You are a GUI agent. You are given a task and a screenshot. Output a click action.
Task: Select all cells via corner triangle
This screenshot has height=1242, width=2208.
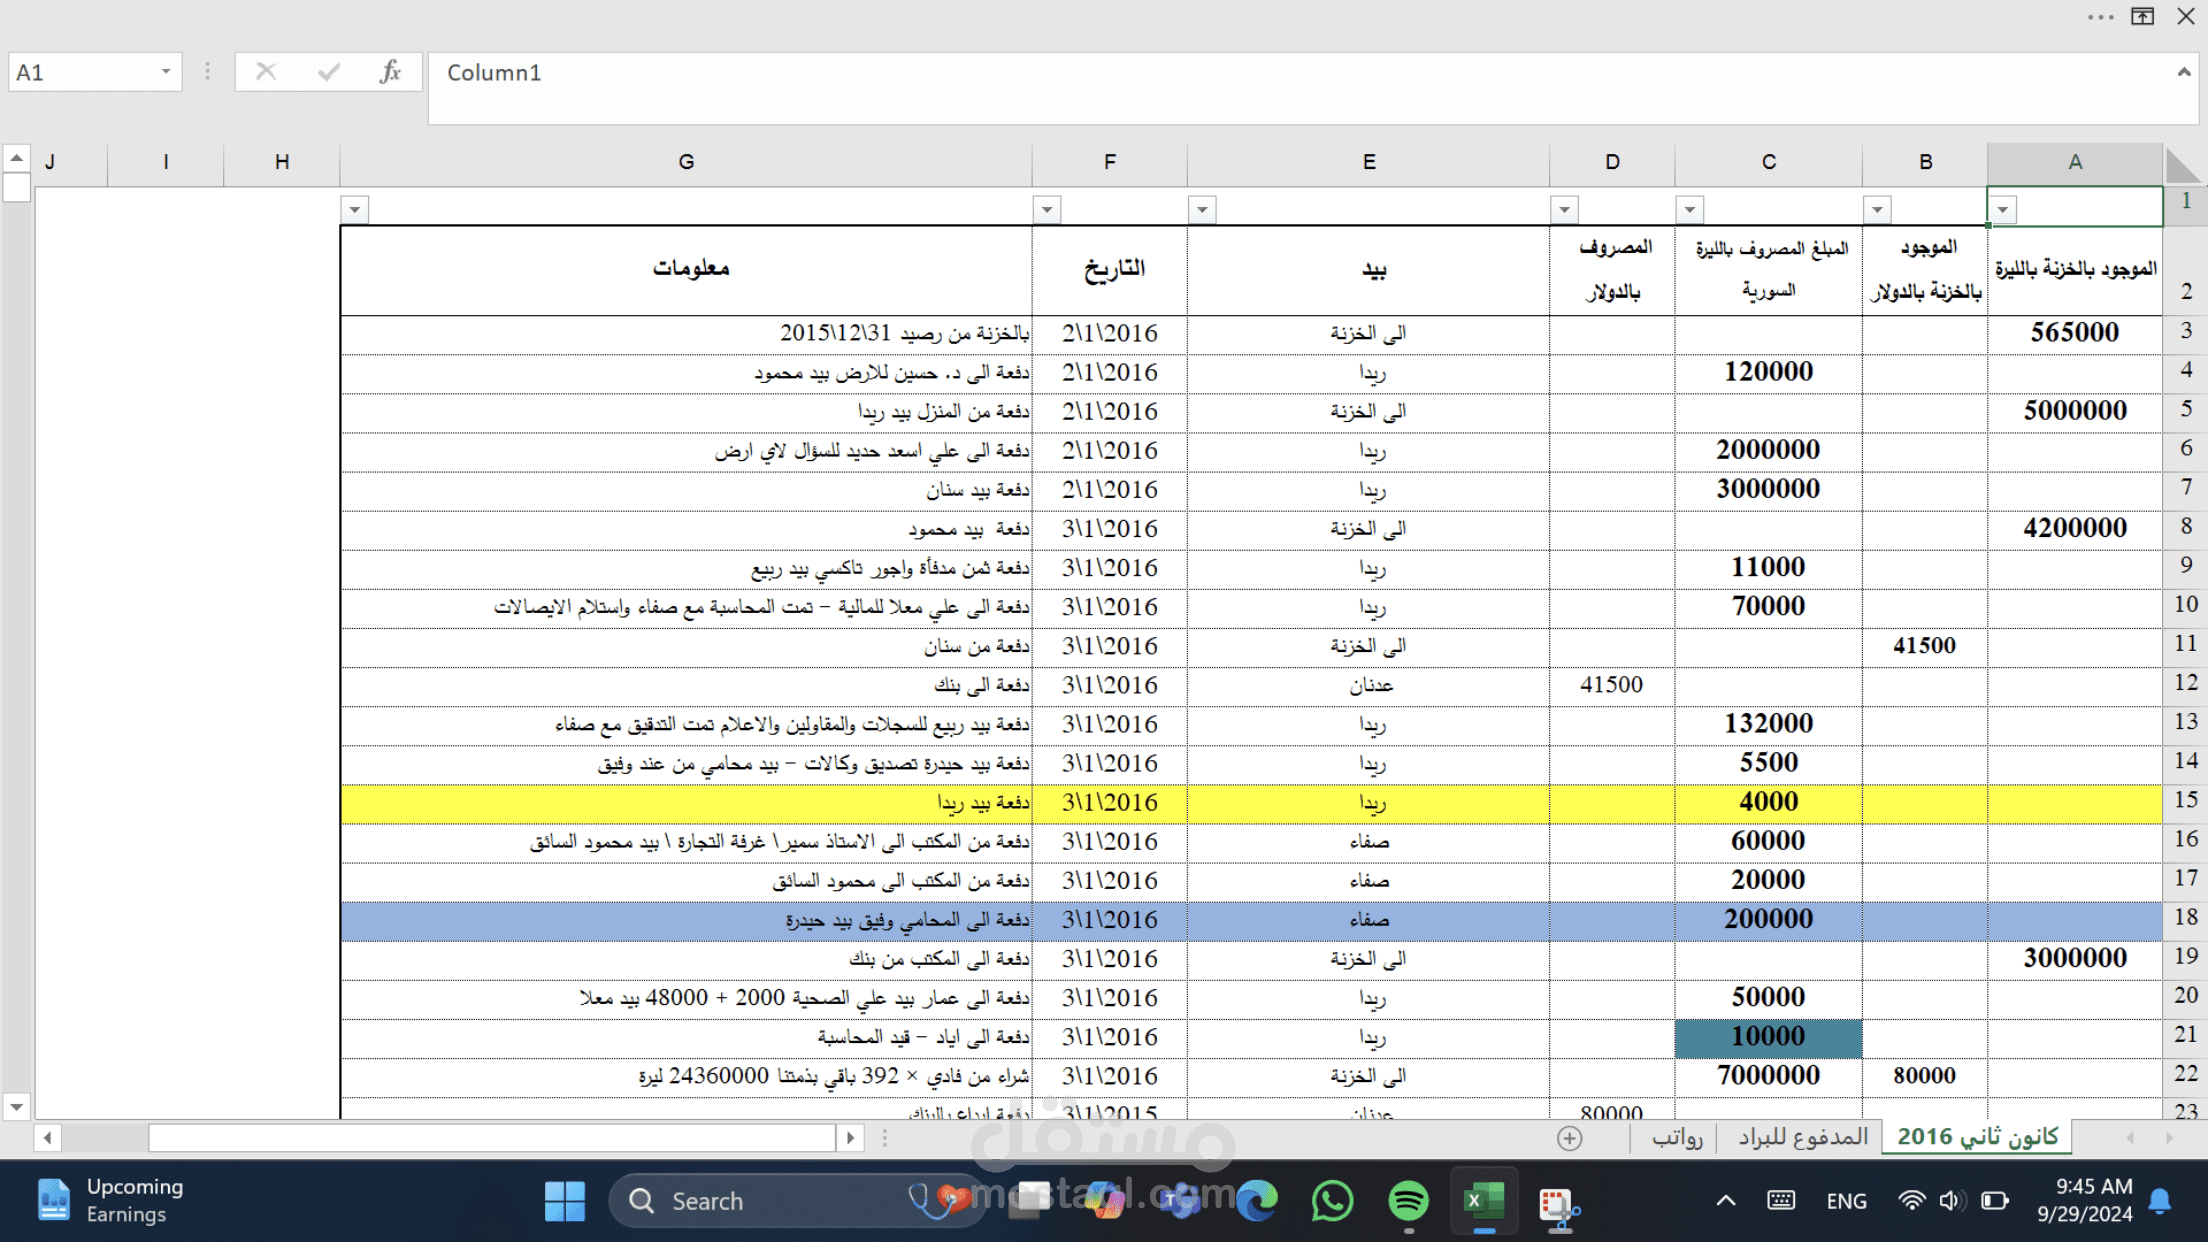2184,165
